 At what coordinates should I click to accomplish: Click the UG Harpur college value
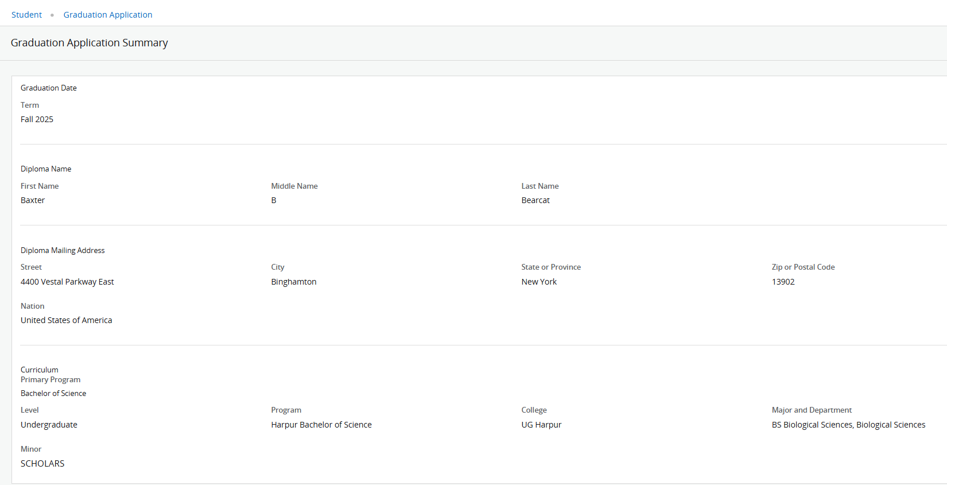(541, 425)
